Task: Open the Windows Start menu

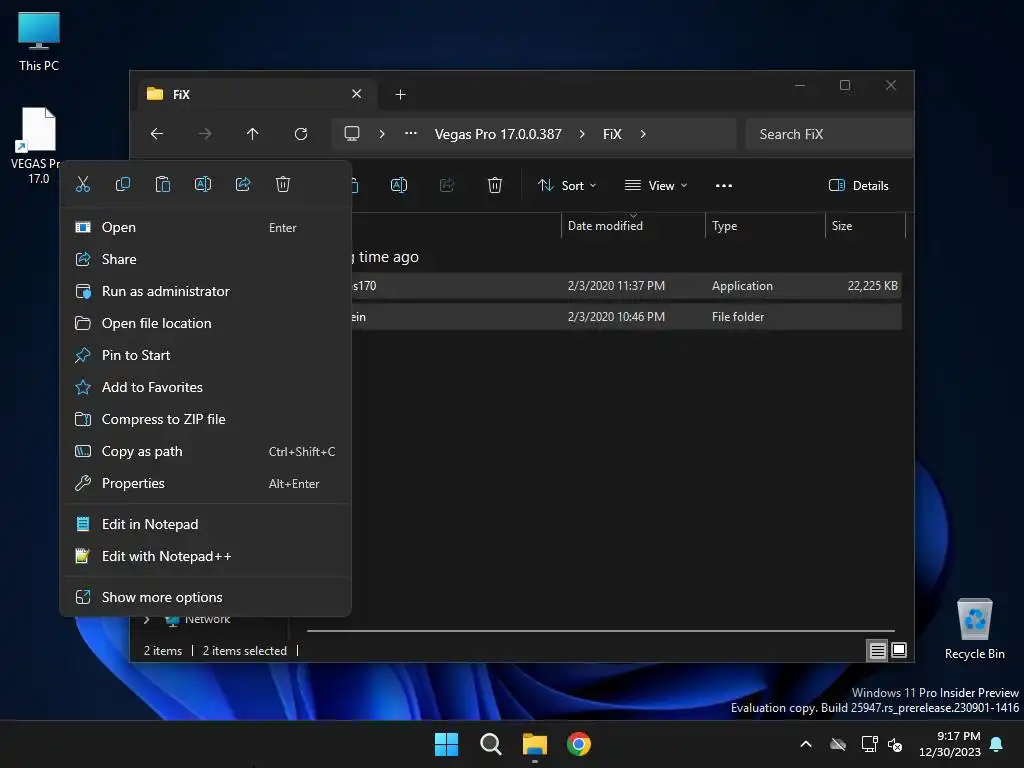Action: (447, 744)
